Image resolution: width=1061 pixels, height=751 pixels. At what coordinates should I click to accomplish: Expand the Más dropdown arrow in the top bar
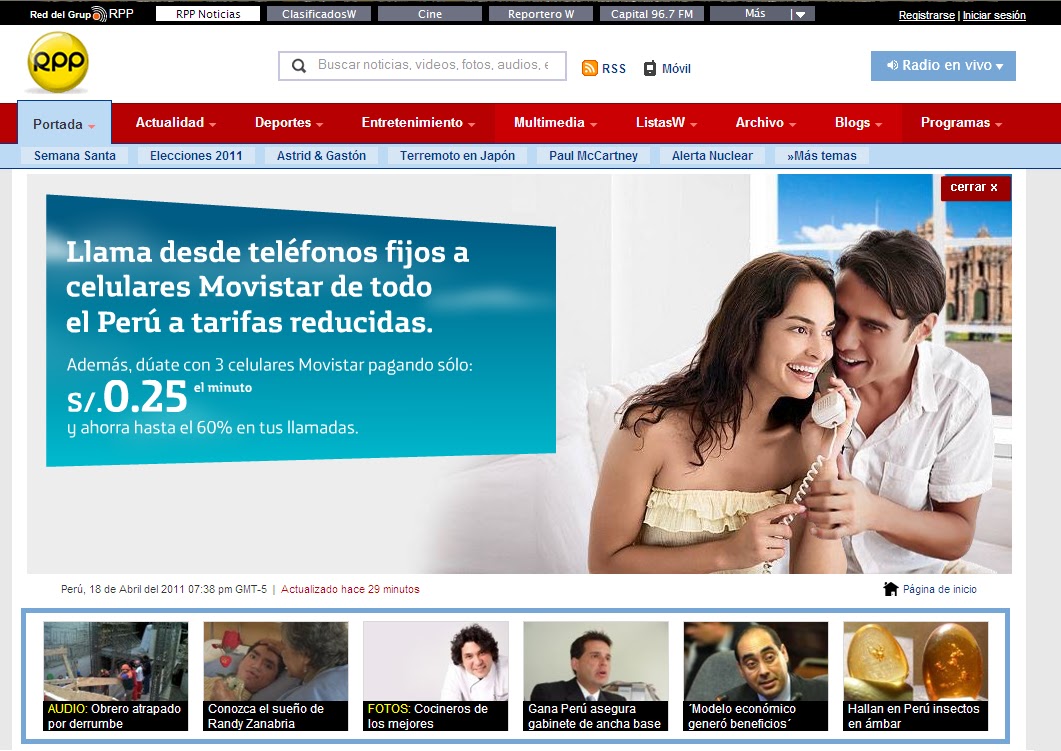(800, 14)
